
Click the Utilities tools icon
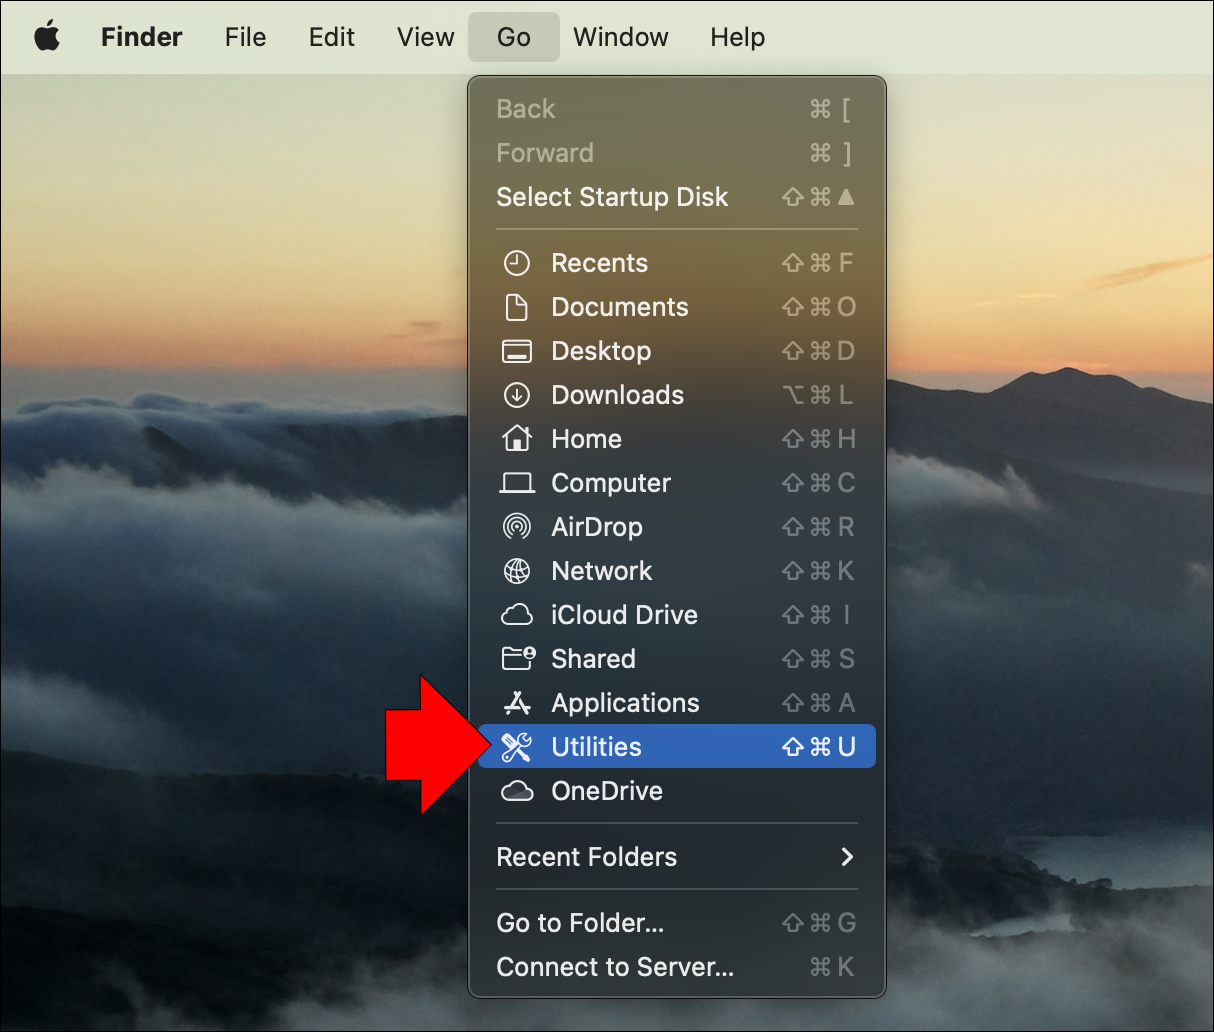[x=516, y=747]
